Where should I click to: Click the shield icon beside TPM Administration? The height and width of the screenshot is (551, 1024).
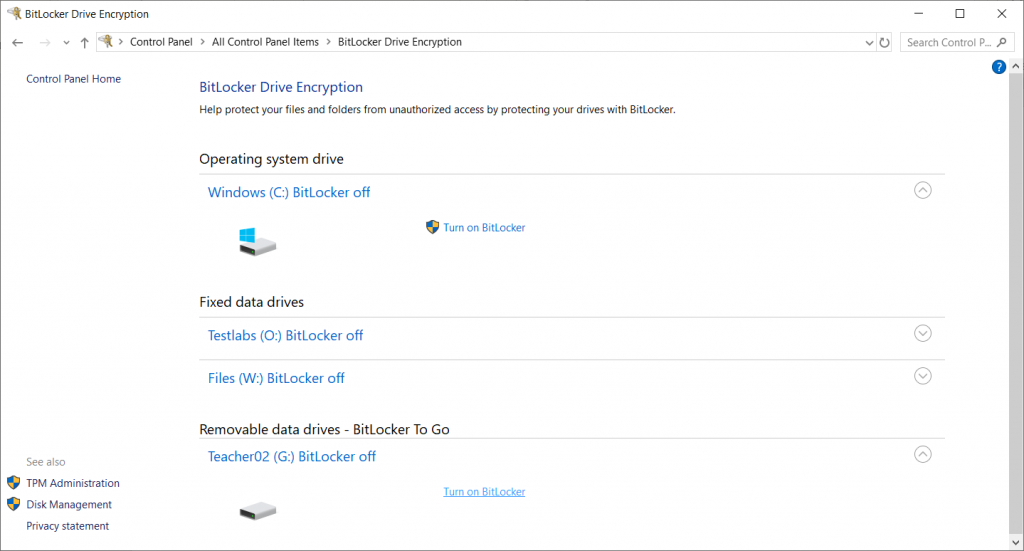coord(14,482)
